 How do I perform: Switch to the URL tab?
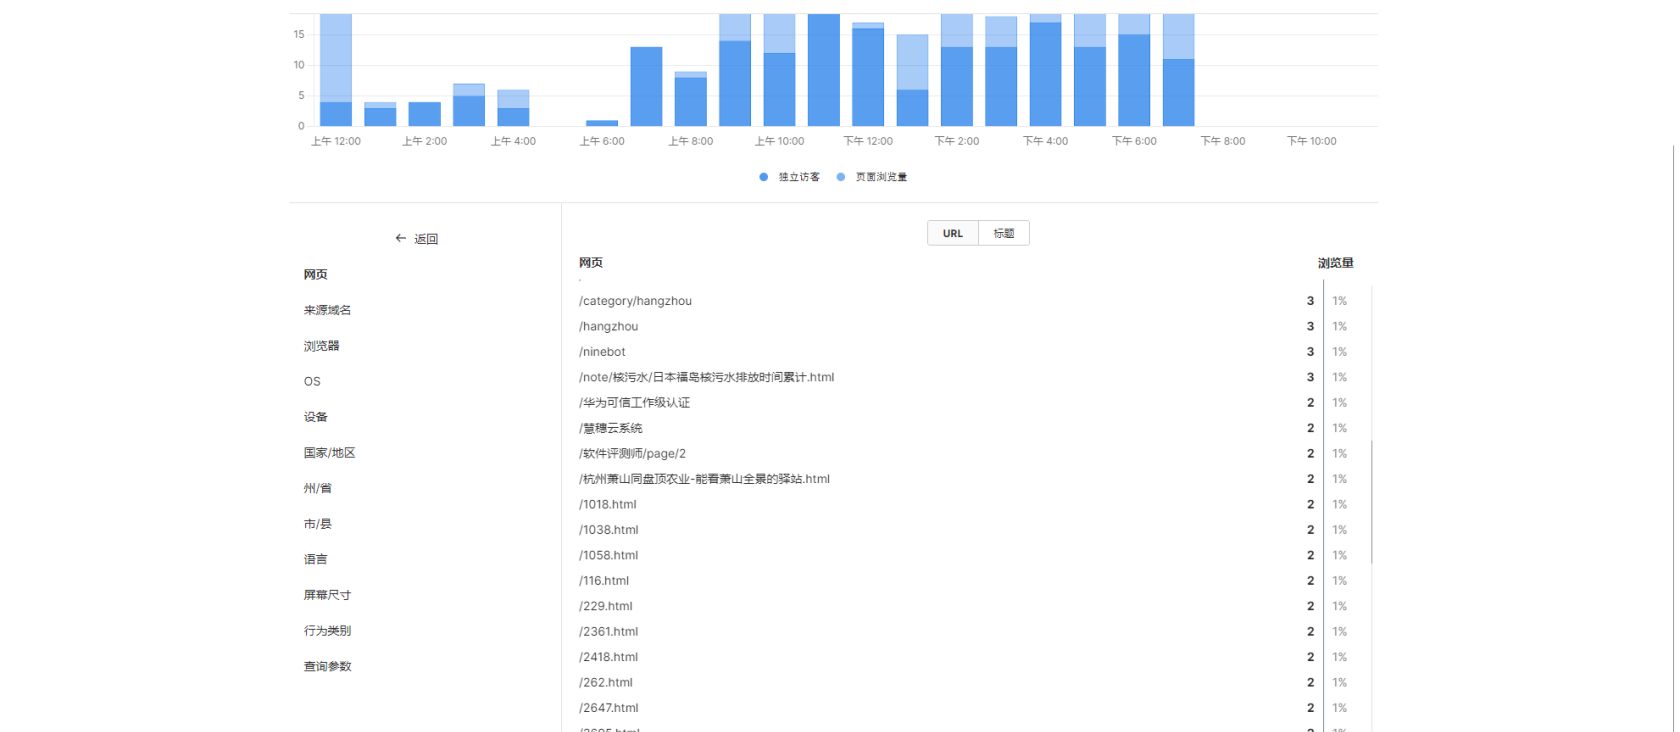tap(952, 234)
